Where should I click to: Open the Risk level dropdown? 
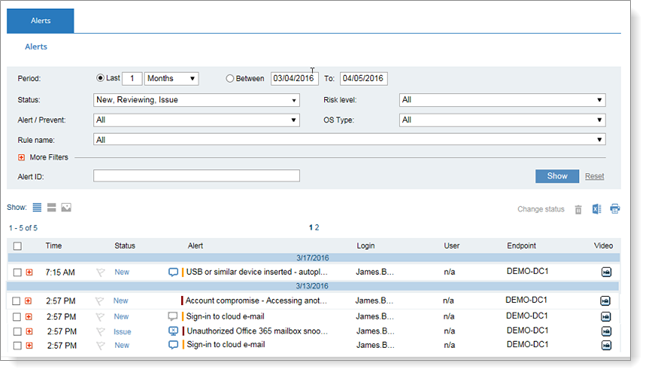[x=502, y=100]
